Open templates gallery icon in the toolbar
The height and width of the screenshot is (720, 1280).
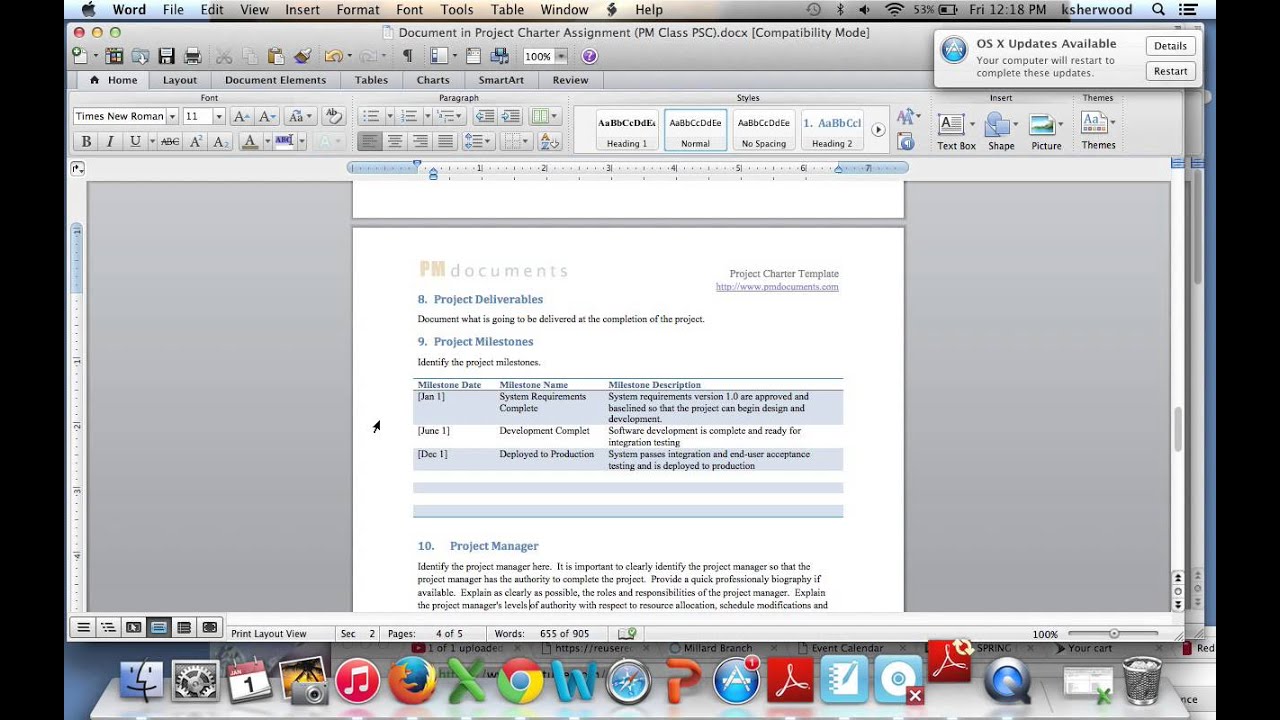(x=115, y=56)
